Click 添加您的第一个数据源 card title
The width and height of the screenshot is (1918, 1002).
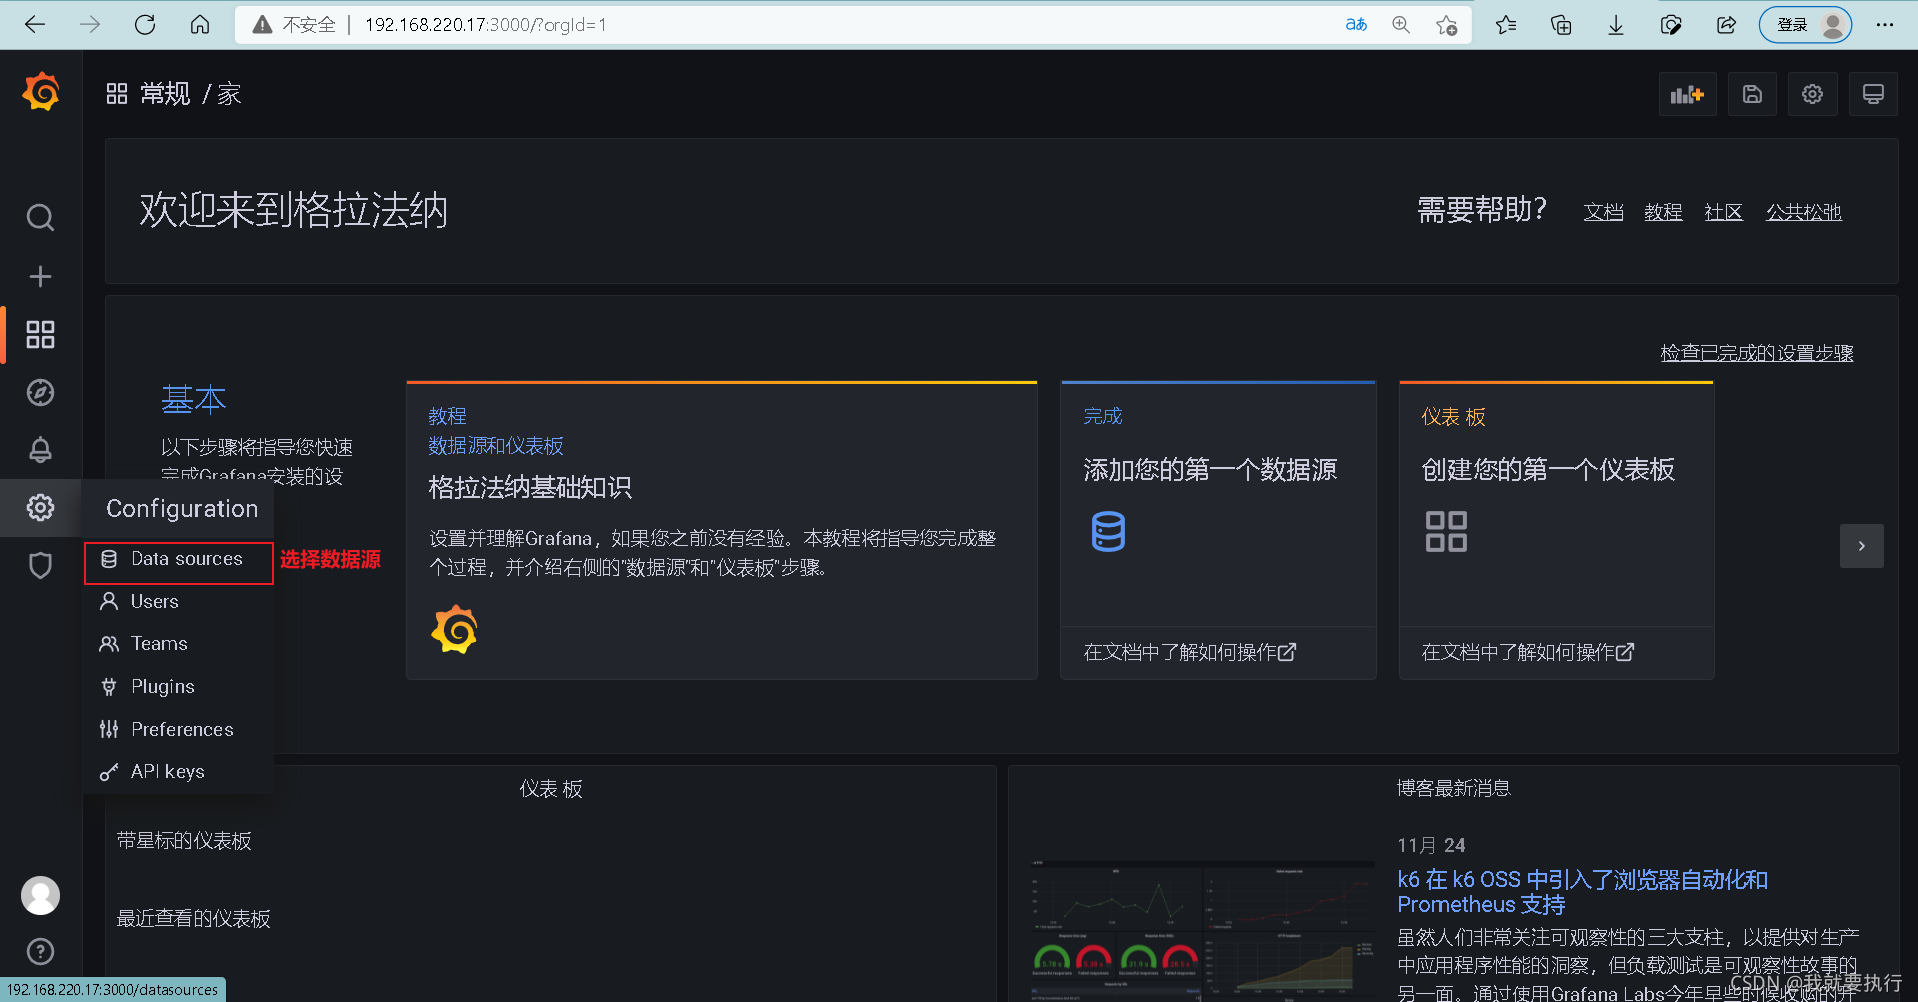1210,469
